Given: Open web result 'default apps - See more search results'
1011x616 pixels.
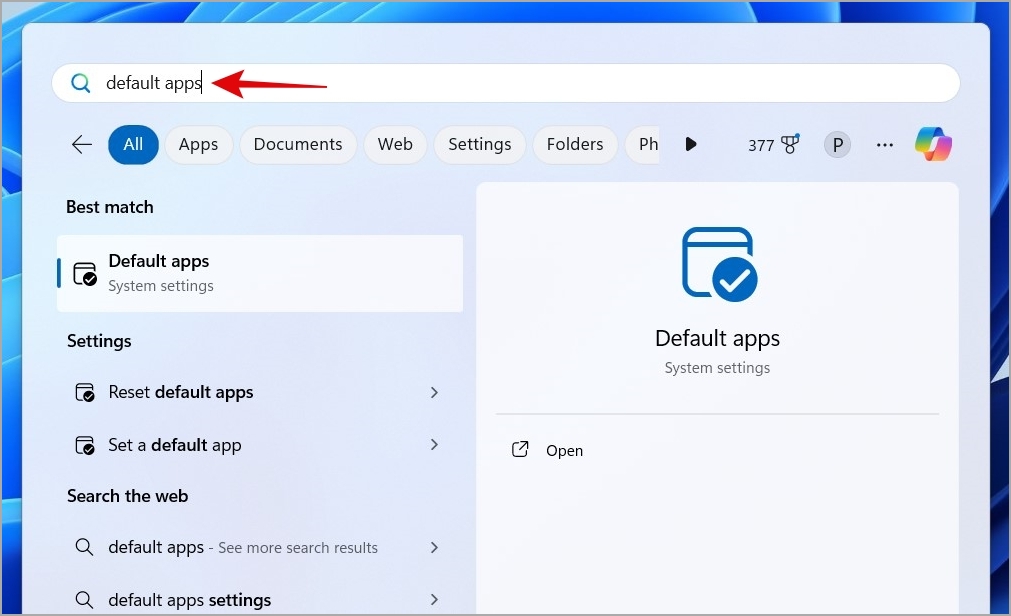Looking at the screenshot, I should pyautogui.click(x=260, y=548).
